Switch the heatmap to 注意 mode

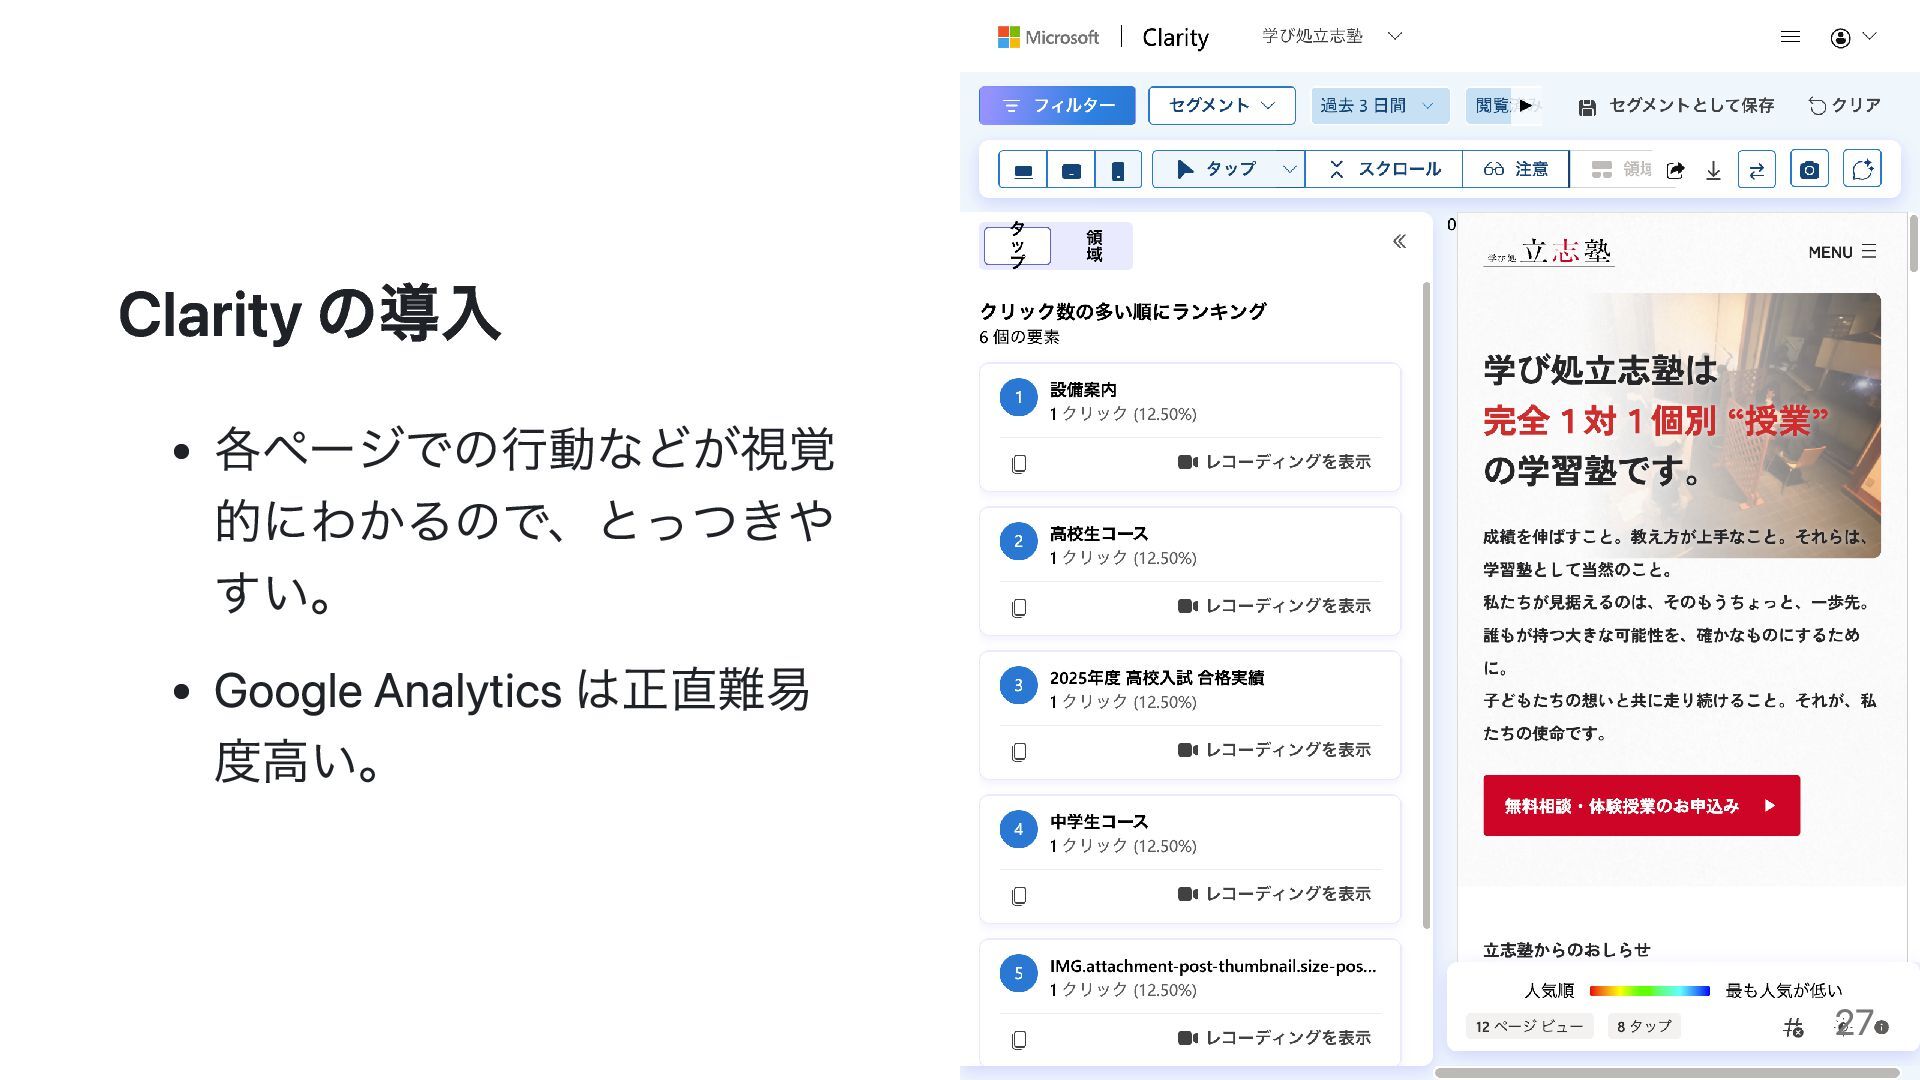[1516, 169]
